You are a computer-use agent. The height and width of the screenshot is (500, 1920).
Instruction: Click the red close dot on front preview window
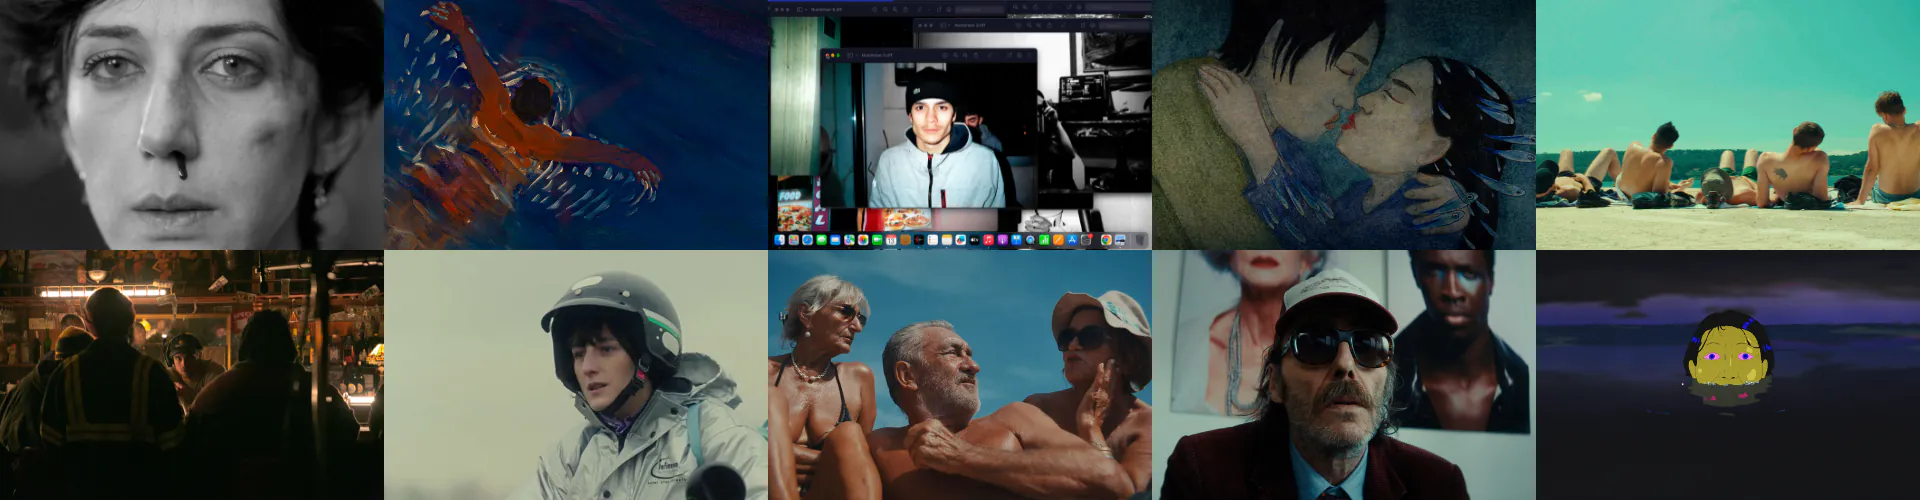coord(827,56)
